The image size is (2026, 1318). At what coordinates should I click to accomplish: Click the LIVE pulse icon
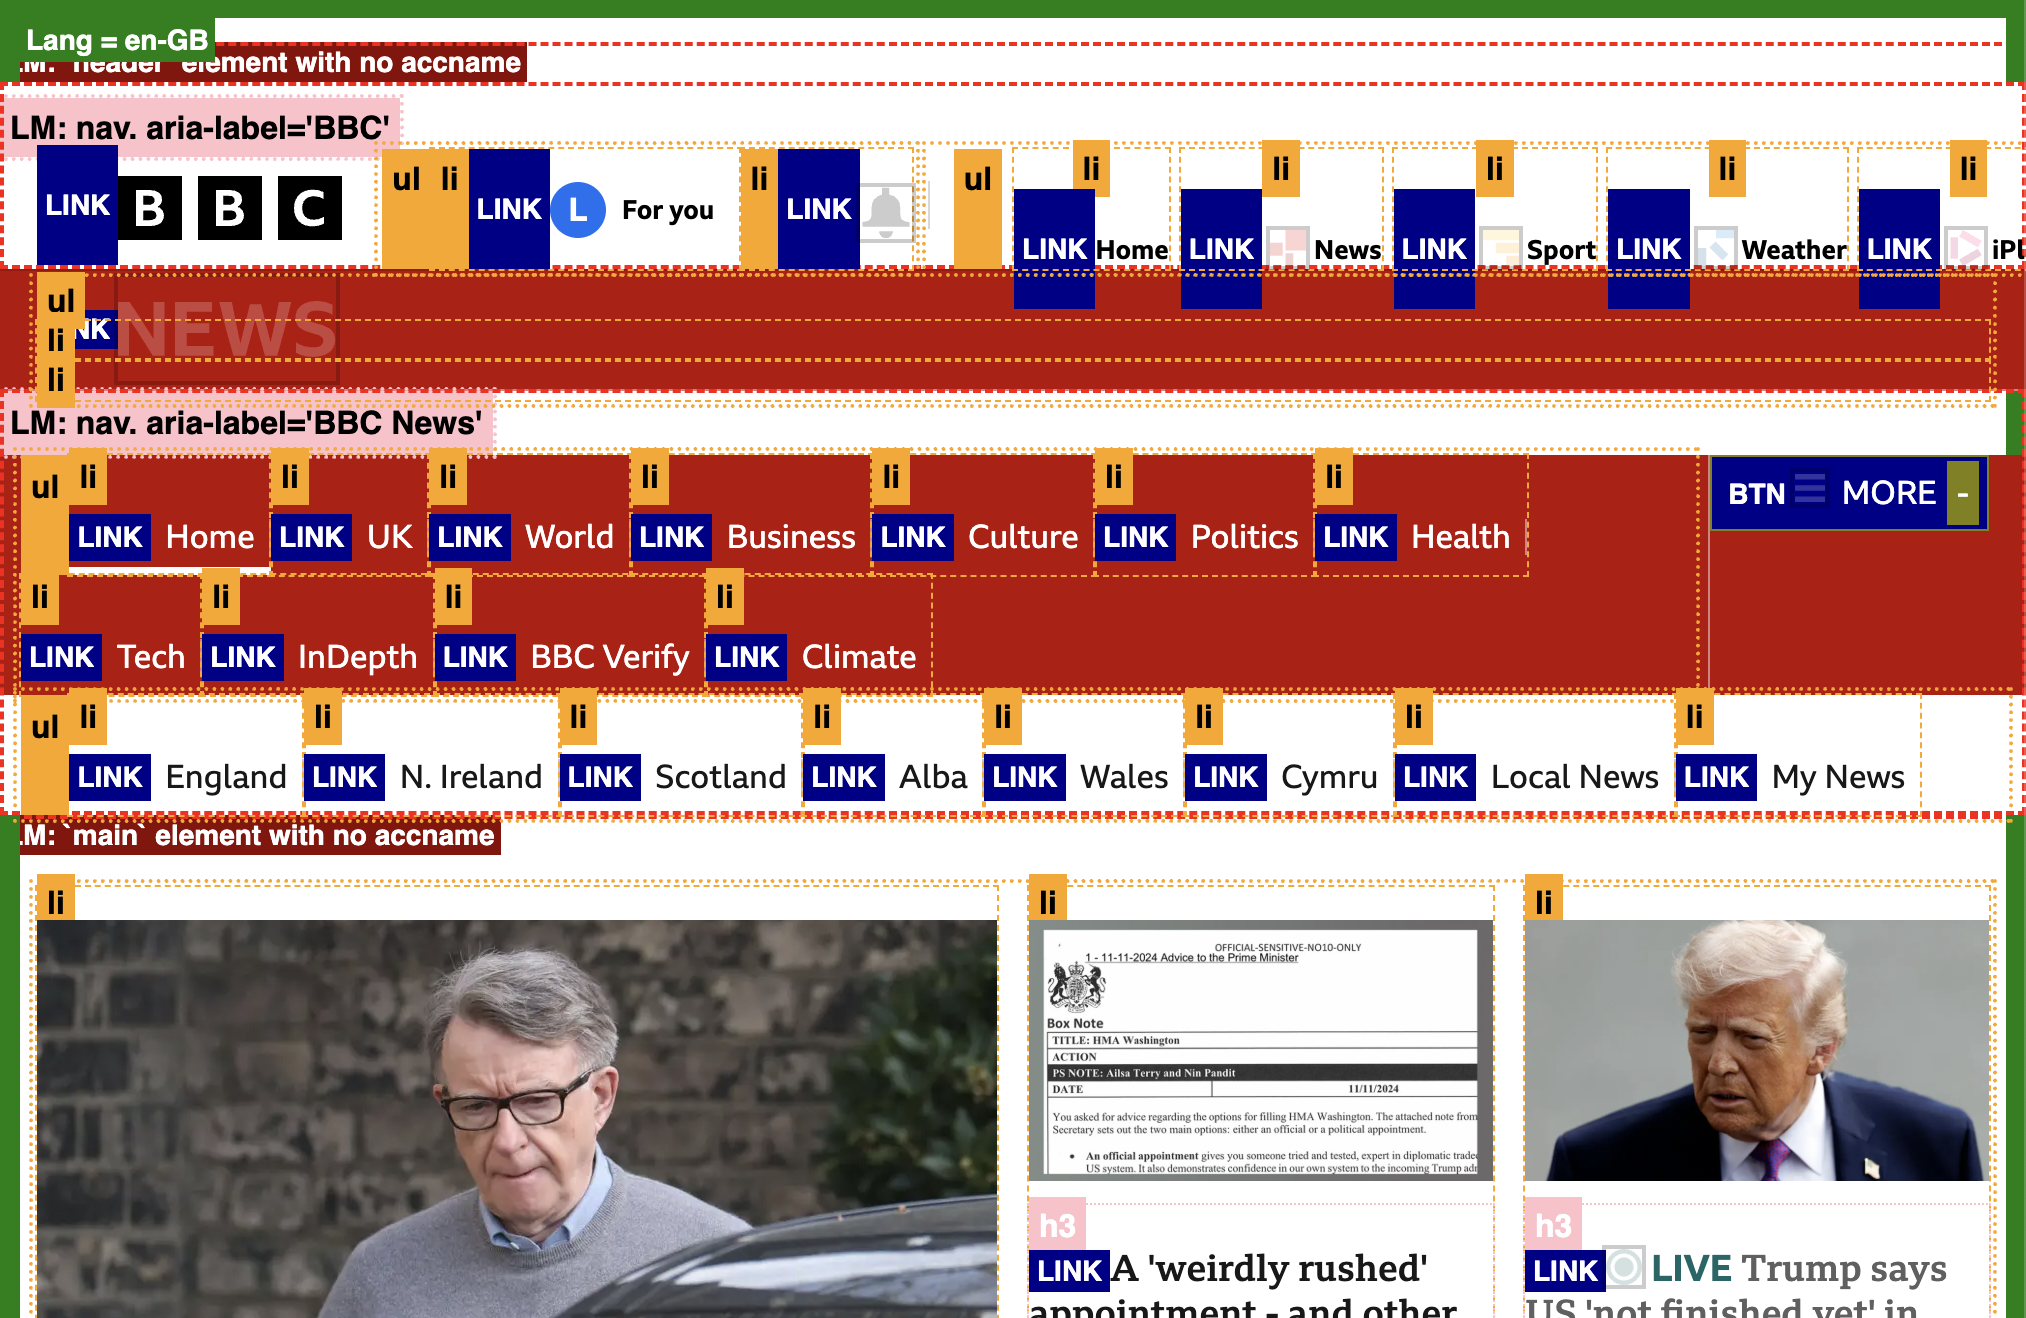tap(1625, 1267)
